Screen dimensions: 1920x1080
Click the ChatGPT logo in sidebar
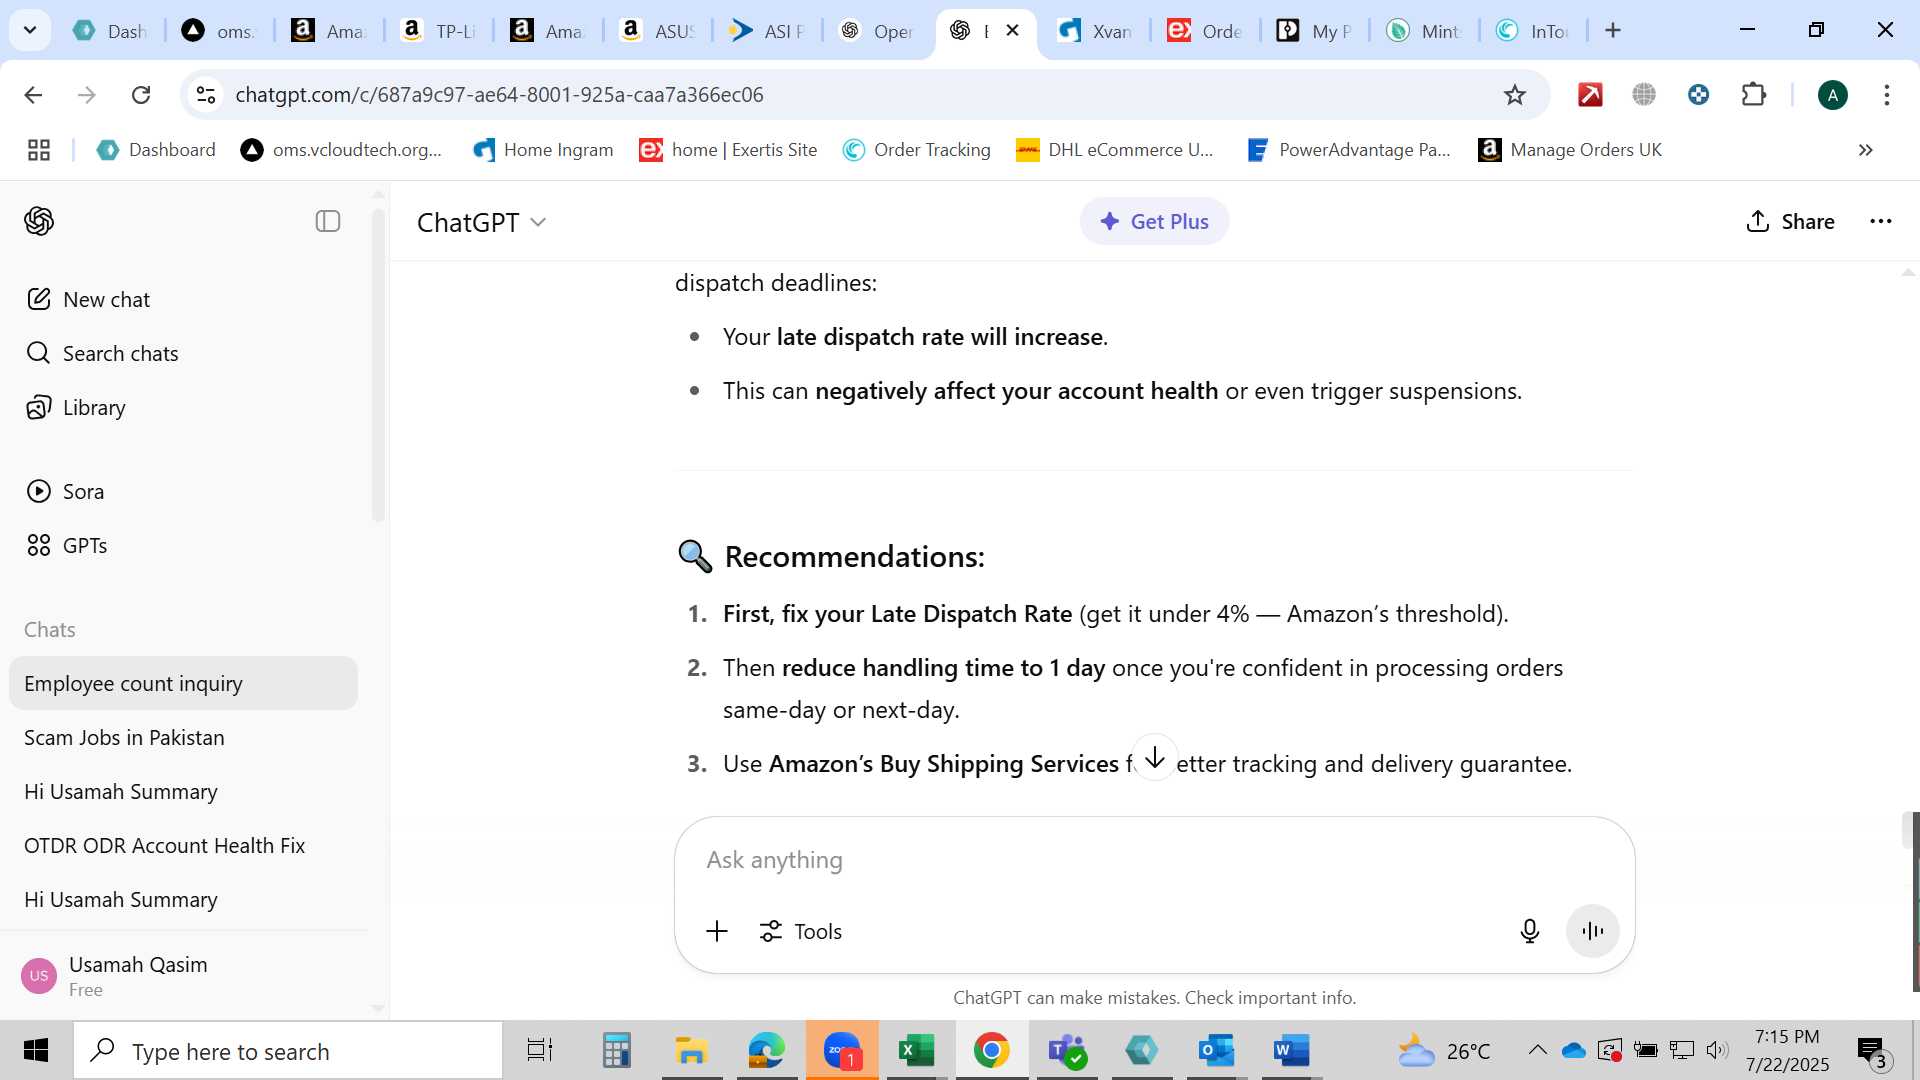pos(39,221)
